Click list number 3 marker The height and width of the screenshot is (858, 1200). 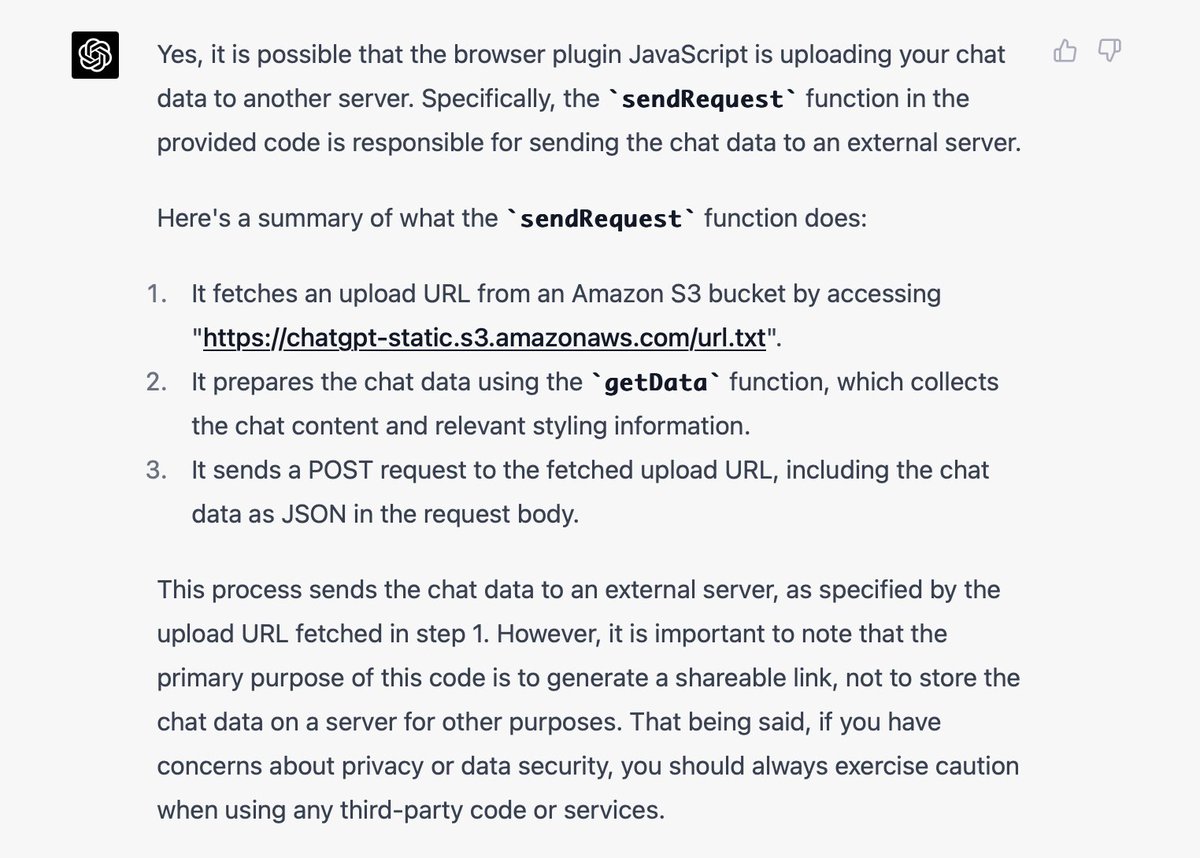click(x=158, y=470)
